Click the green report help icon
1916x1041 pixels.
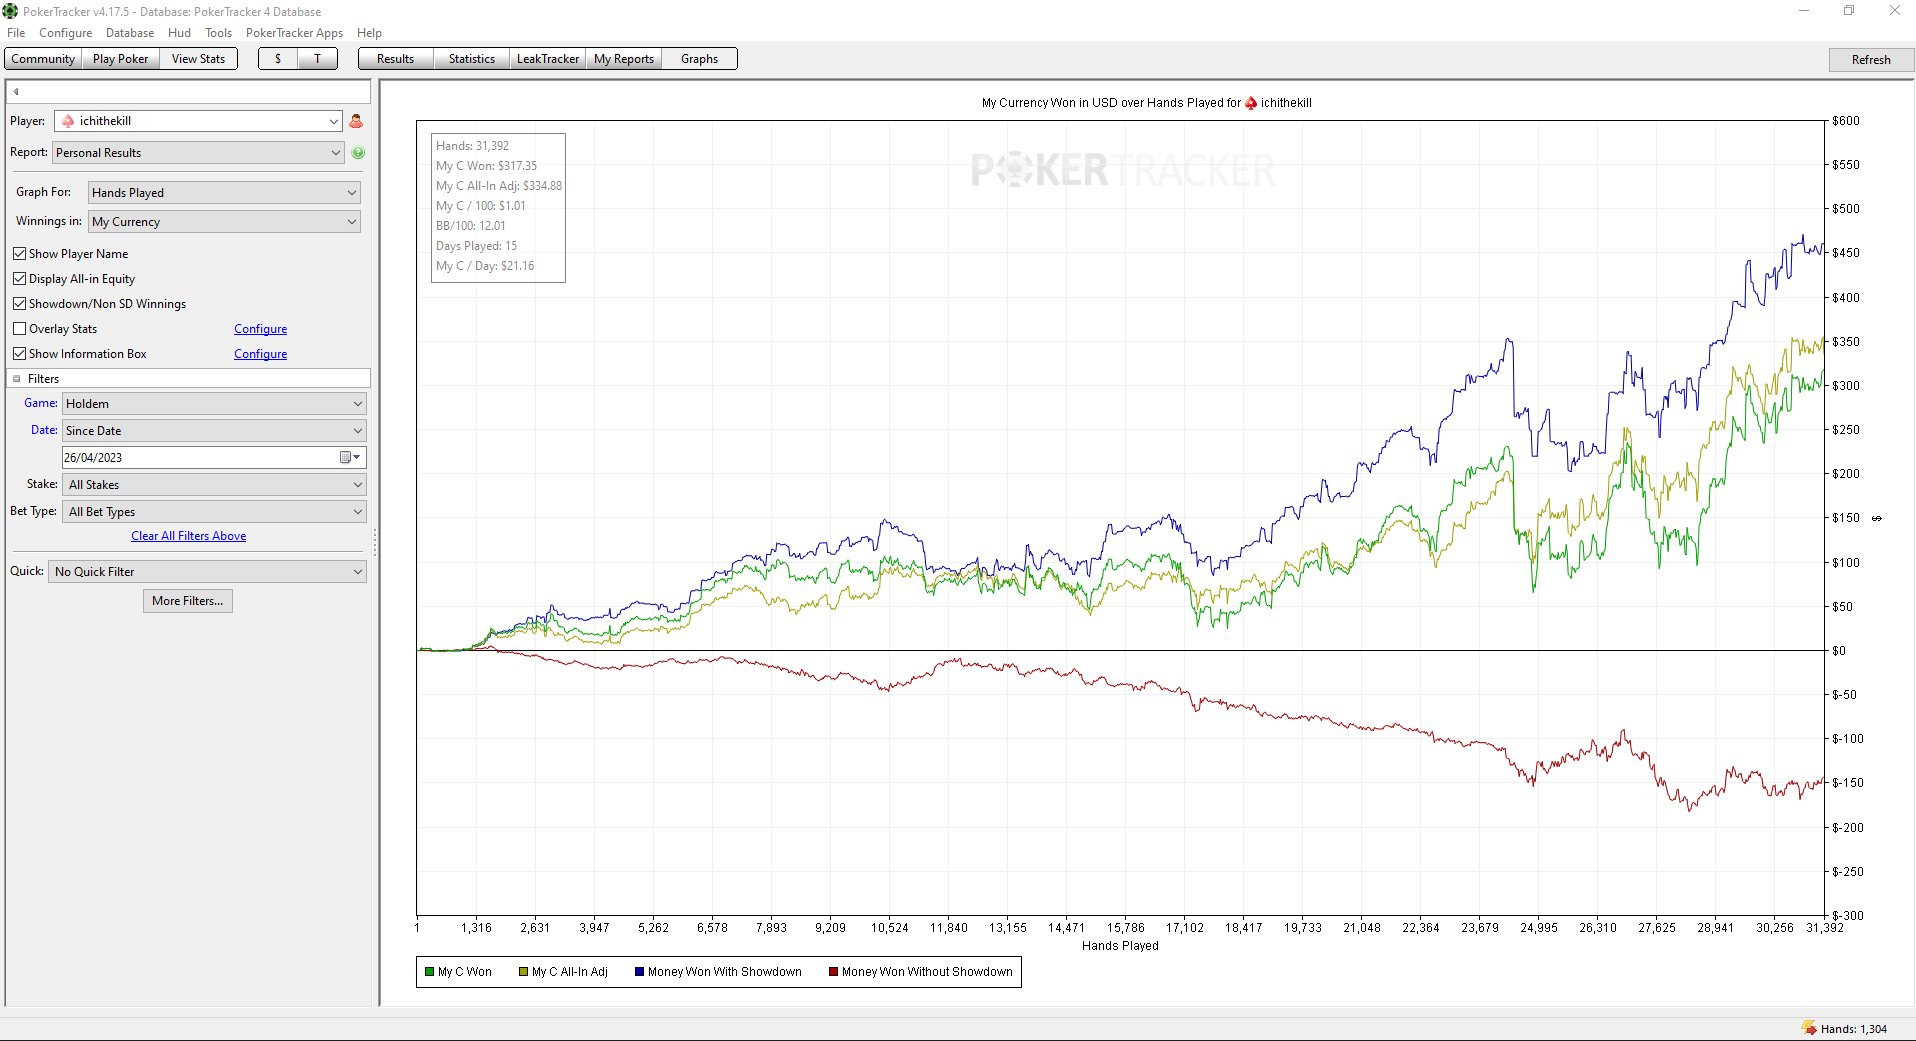(x=358, y=153)
